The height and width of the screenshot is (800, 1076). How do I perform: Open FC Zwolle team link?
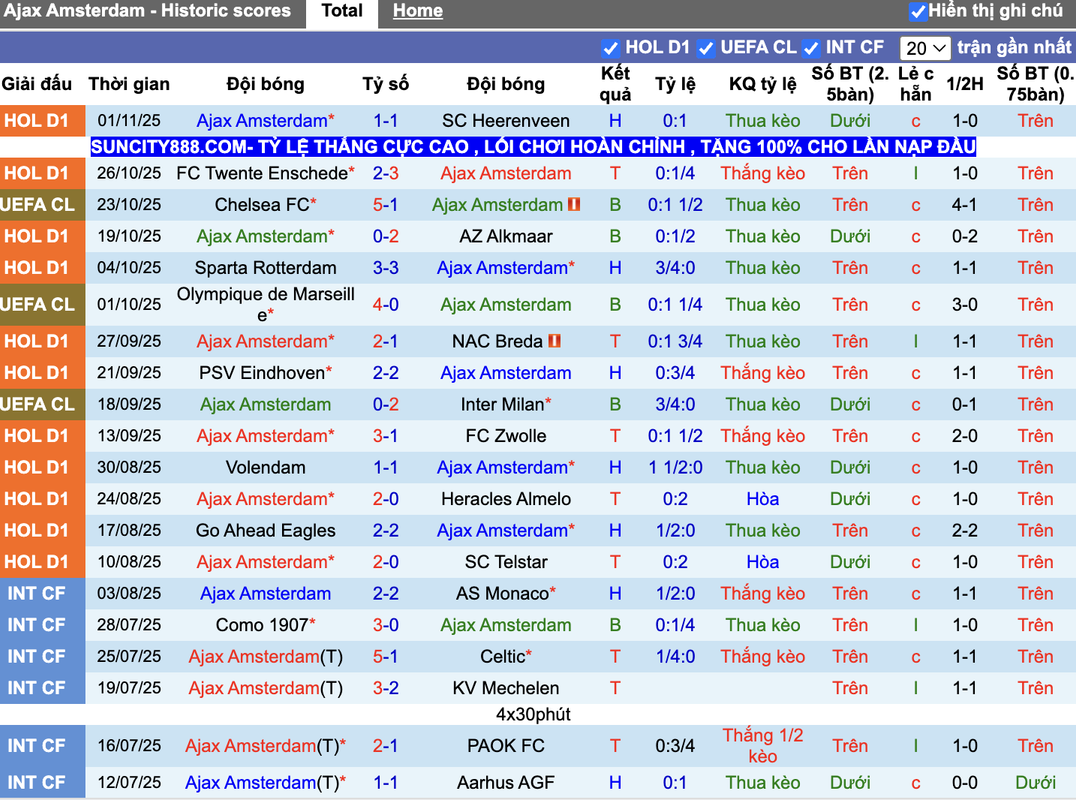[x=506, y=436]
